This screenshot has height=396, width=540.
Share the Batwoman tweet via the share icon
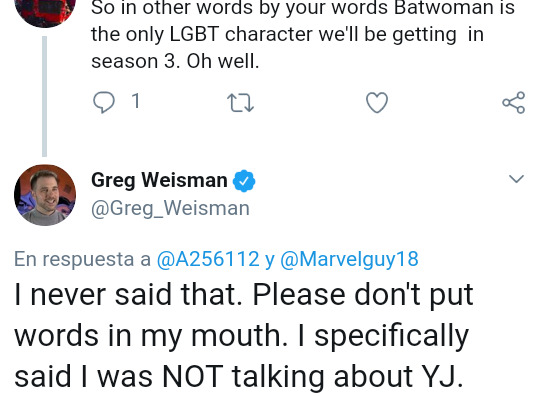pos(513,103)
